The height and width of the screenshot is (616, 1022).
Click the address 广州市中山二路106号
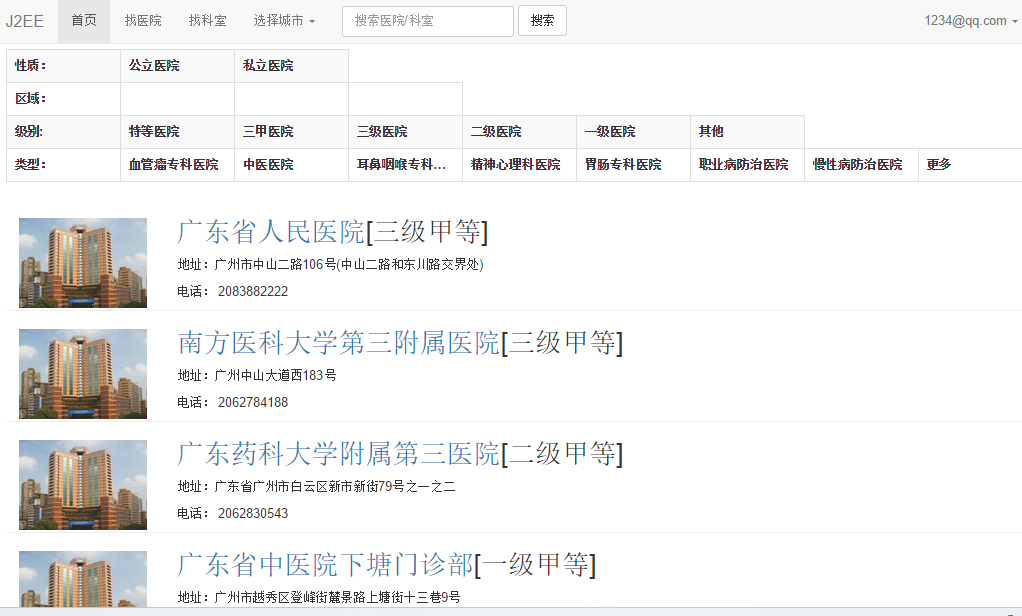click(x=275, y=264)
